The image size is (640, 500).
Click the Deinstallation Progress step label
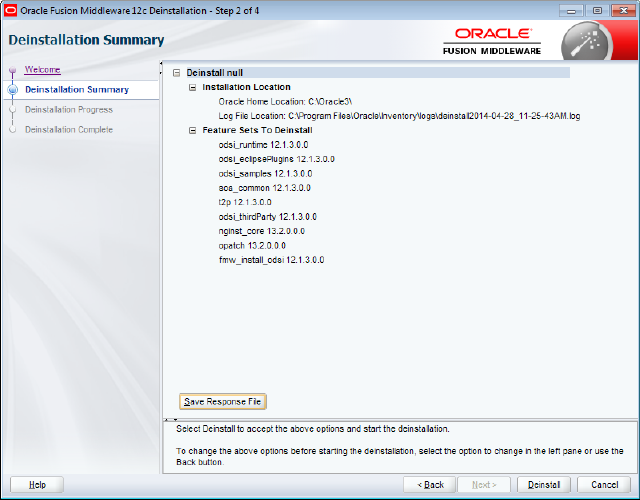click(x=69, y=110)
